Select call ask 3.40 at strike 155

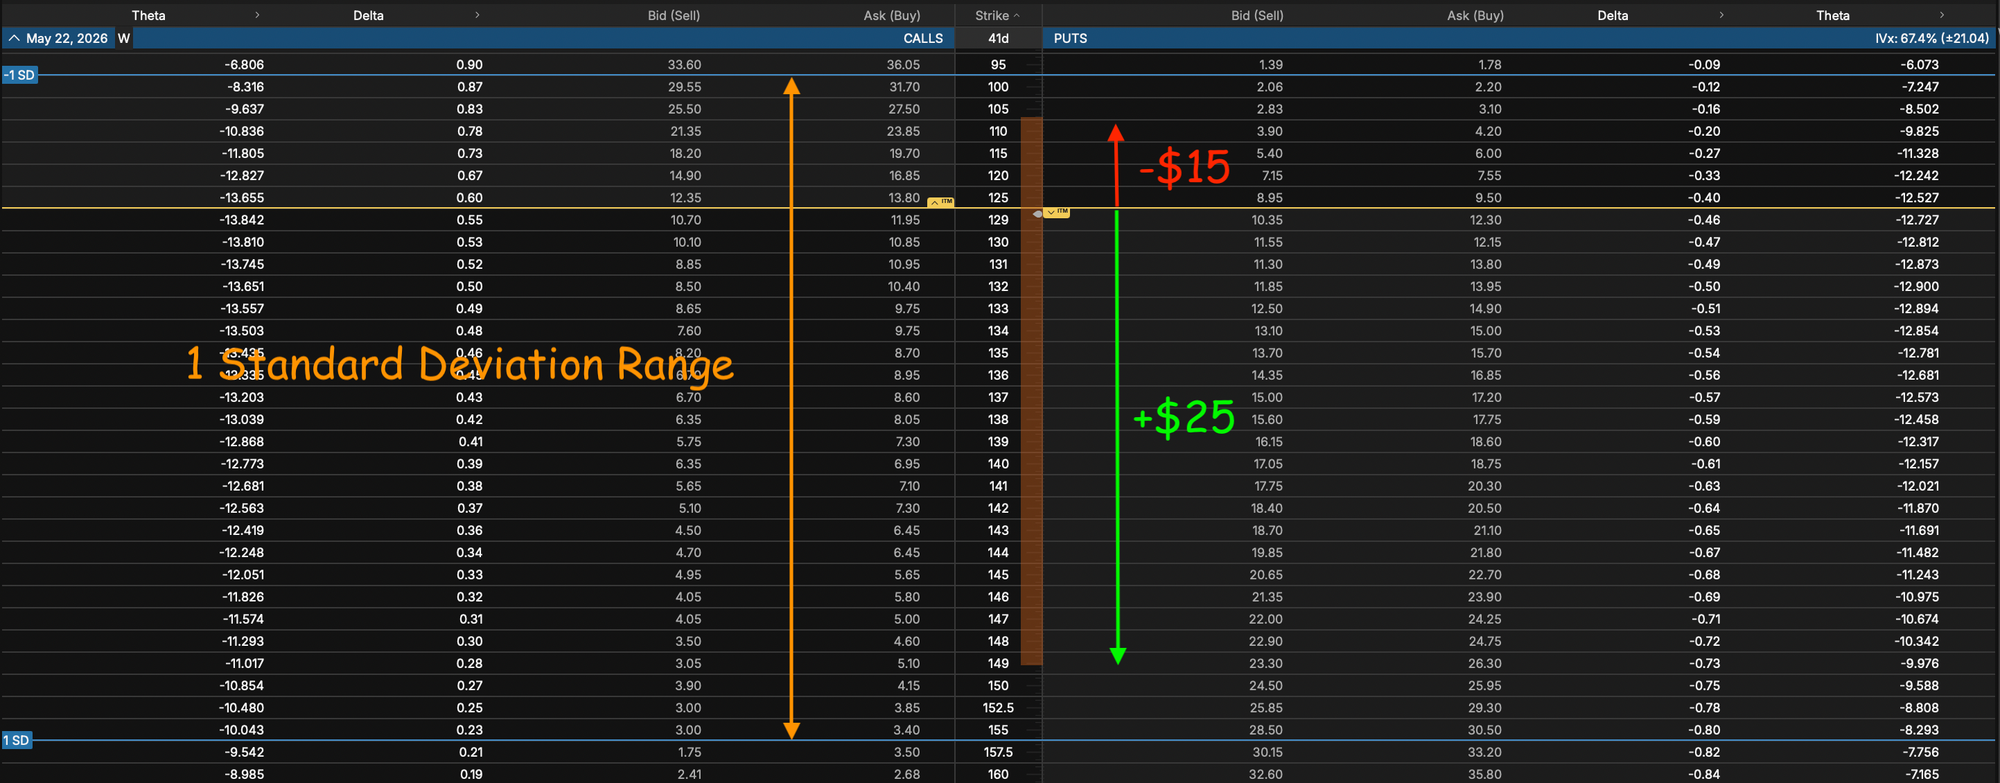pos(907,730)
